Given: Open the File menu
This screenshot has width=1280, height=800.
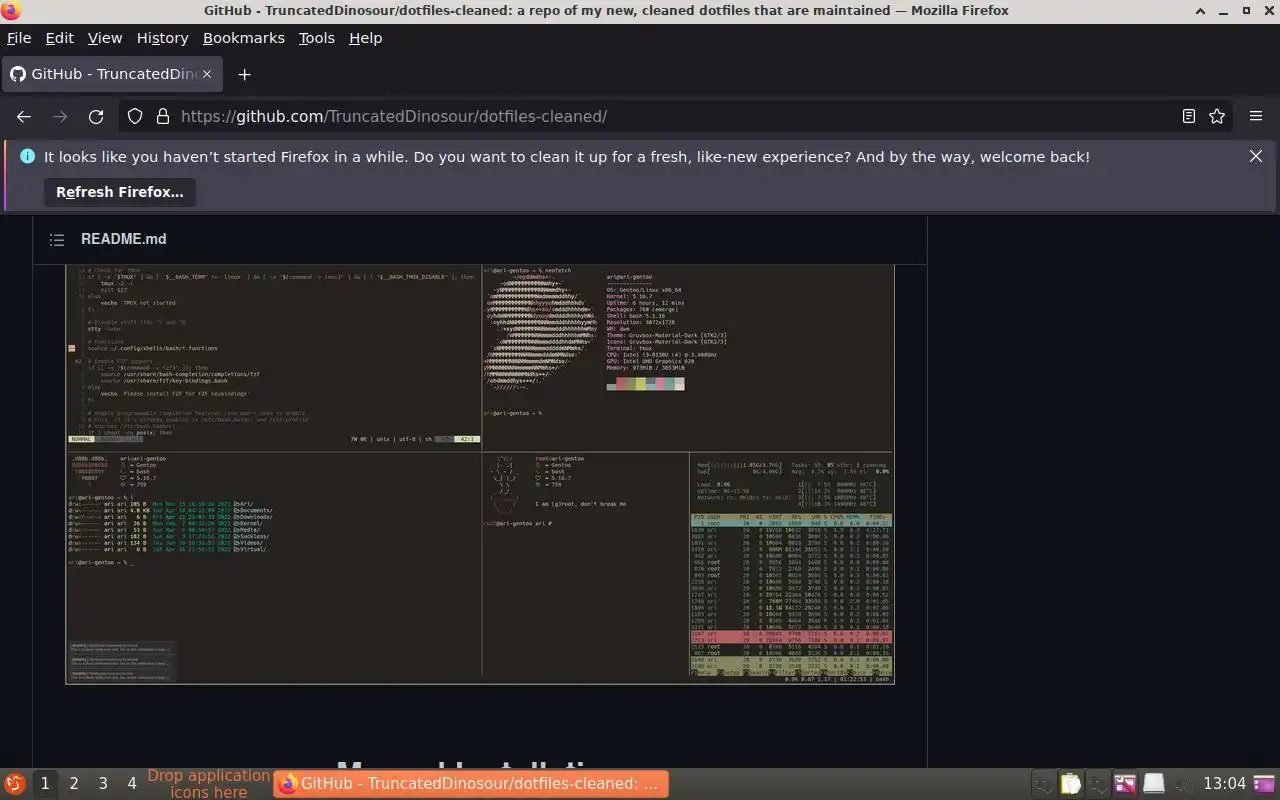Looking at the screenshot, I should coord(19,38).
